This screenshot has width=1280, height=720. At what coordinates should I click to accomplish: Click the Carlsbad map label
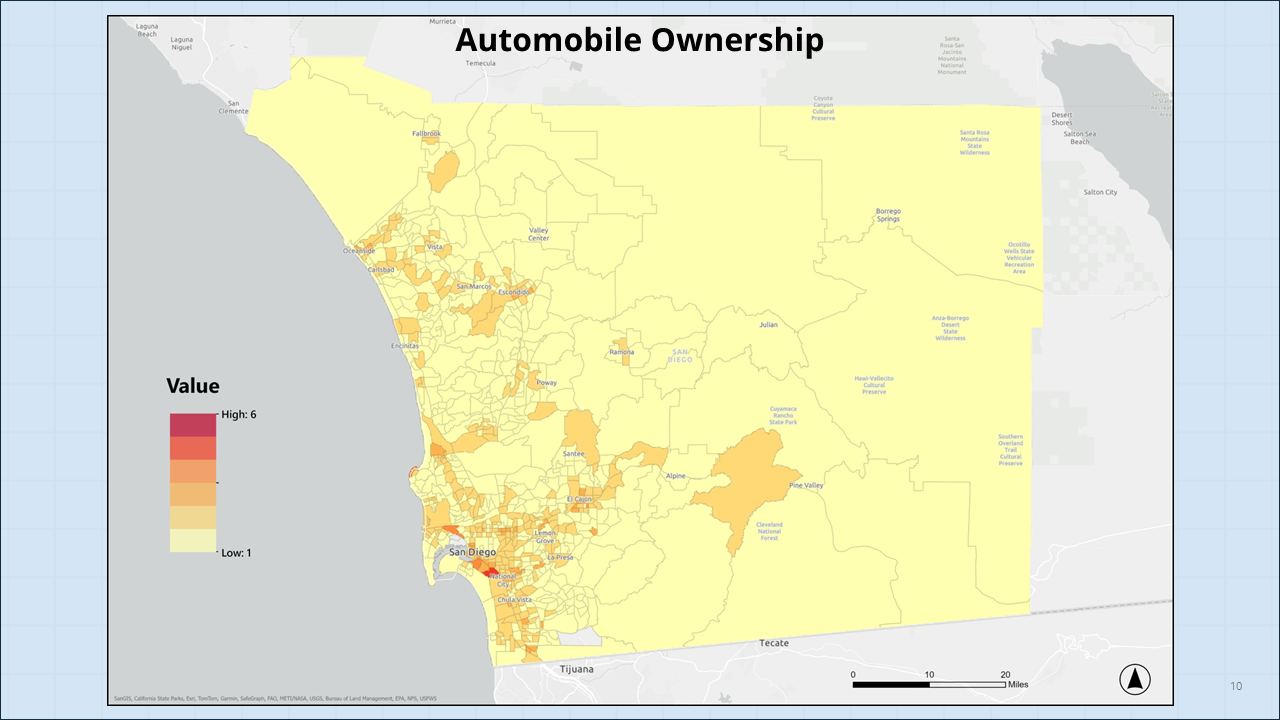[381, 270]
